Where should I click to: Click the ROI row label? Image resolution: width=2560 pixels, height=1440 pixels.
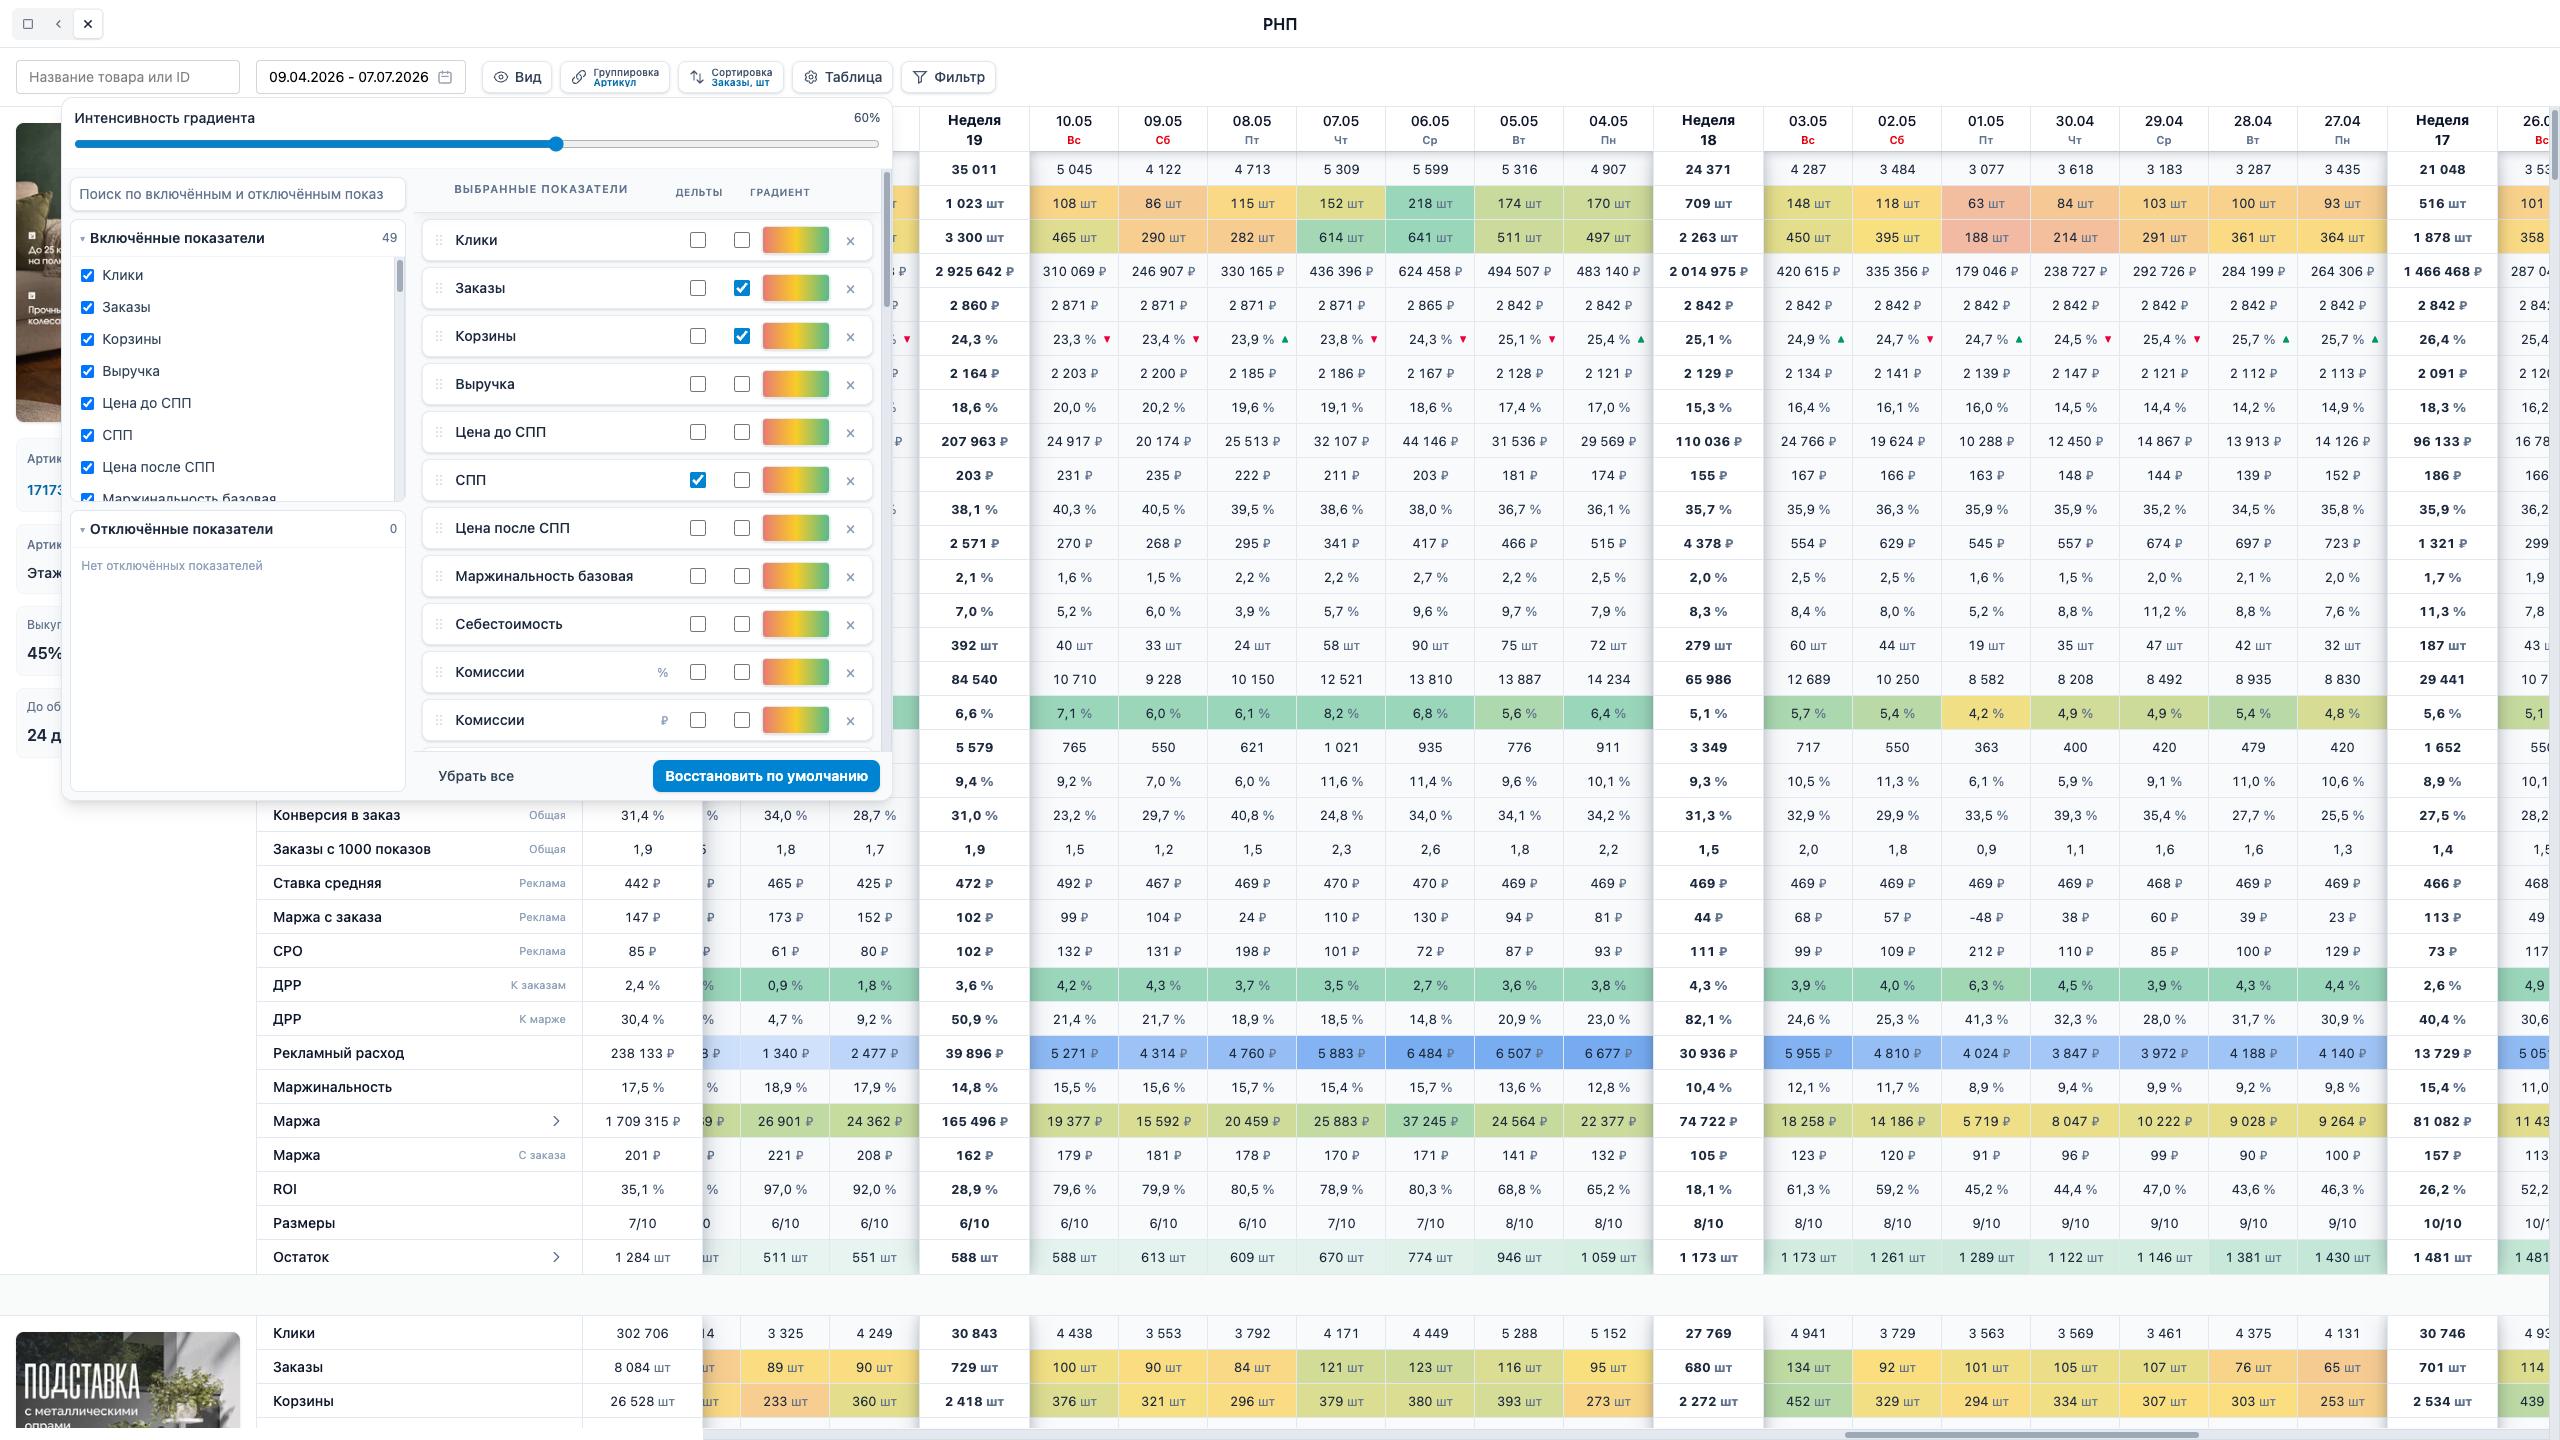pos(285,1189)
